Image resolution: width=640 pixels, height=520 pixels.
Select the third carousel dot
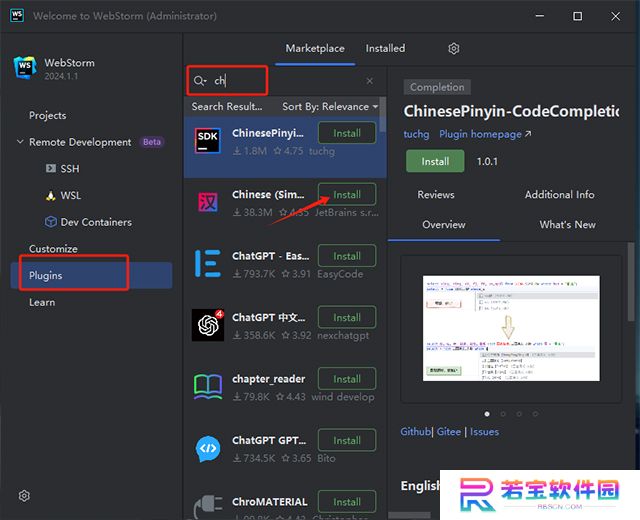(519, 414)
